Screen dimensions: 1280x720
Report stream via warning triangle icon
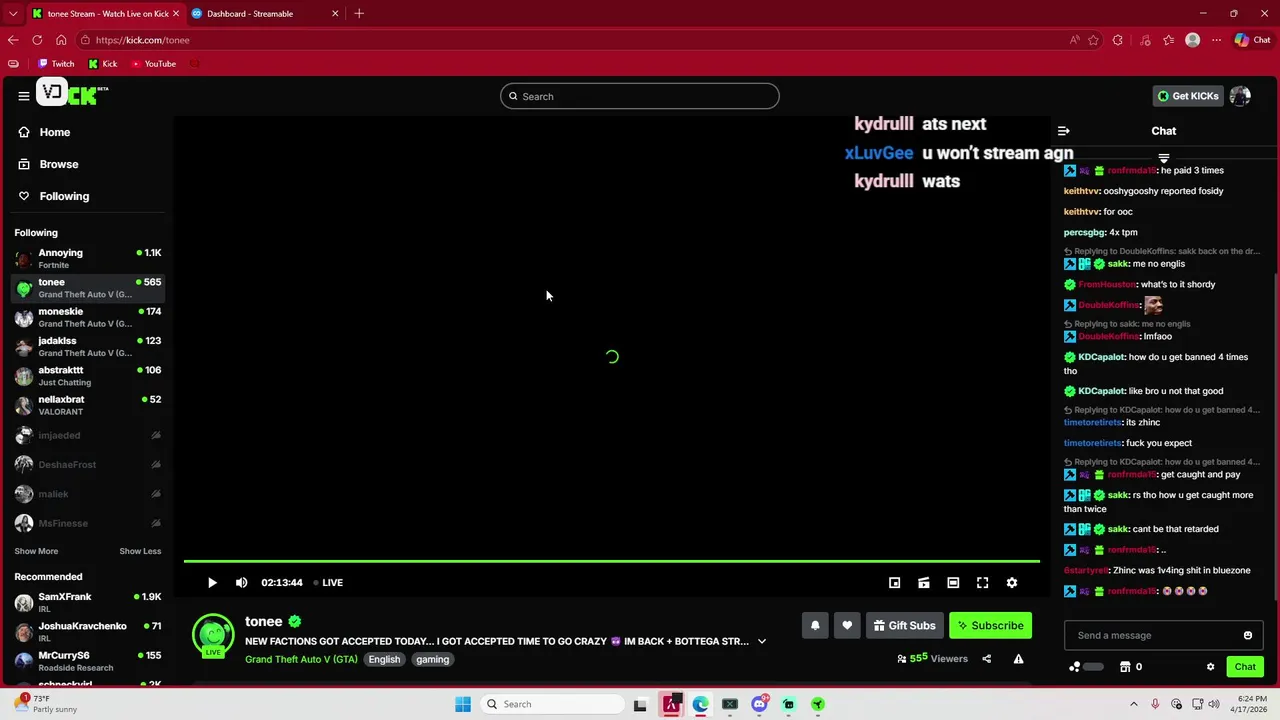point(1018,659)
